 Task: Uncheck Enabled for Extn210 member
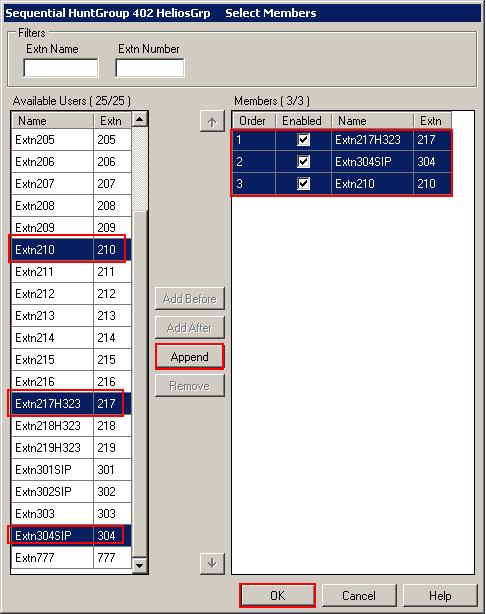[304, 184]
